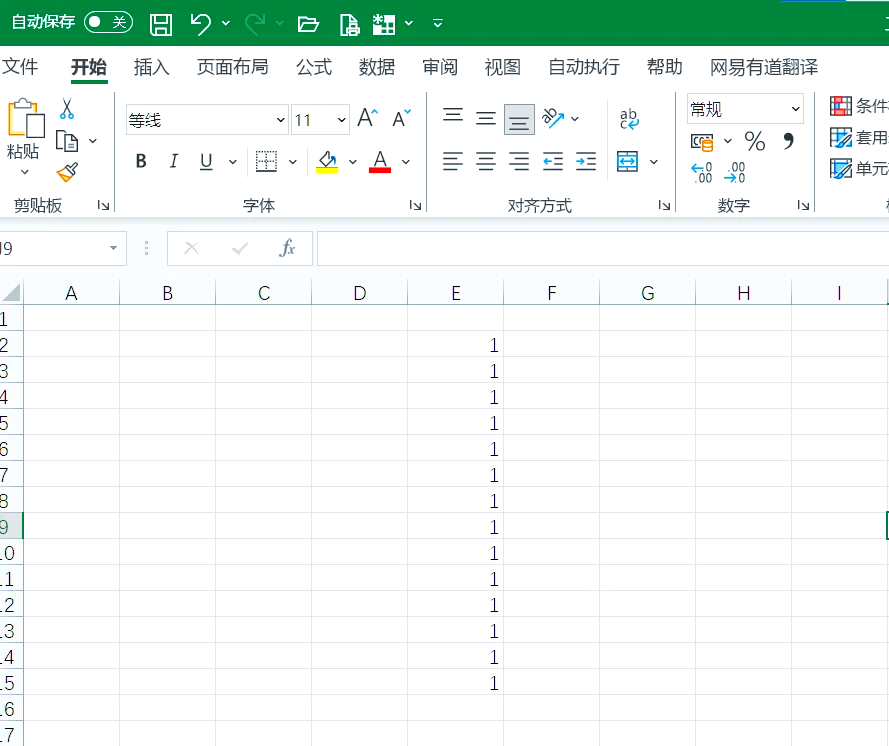Click the Copy icon
Image resolution: width=889 pixels, height=746 pixels.
click(x=67, y=141)
